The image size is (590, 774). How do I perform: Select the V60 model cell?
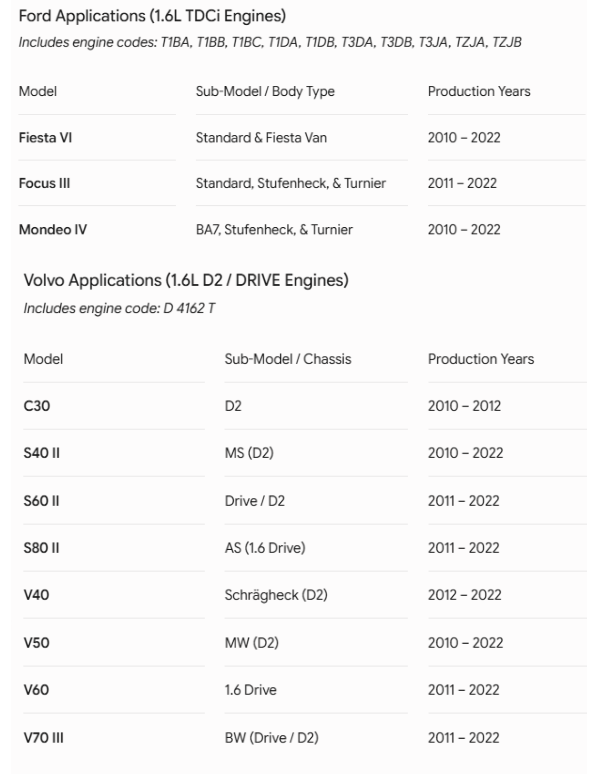click(37, 690)
